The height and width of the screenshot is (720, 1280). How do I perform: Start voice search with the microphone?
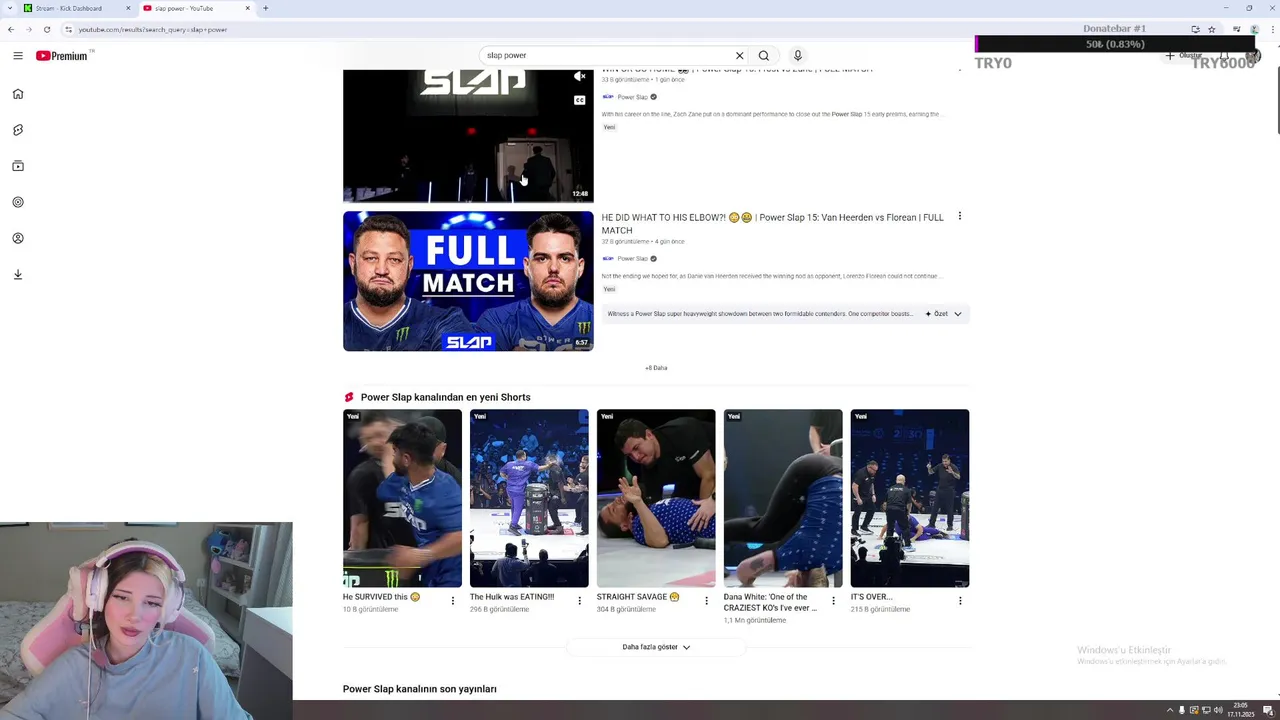click(797, 56)
